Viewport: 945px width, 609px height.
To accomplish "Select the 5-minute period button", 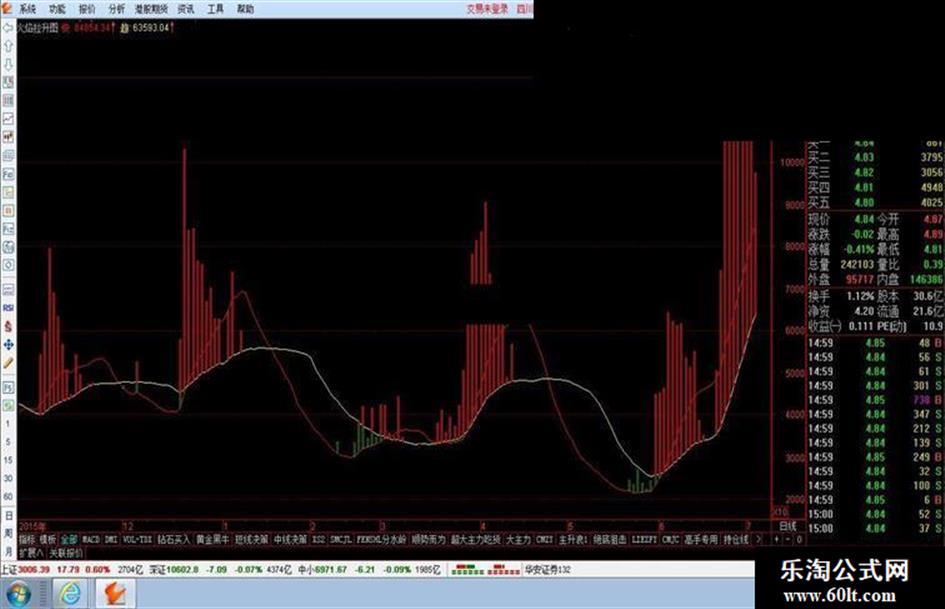I will (x=8, y=442).
